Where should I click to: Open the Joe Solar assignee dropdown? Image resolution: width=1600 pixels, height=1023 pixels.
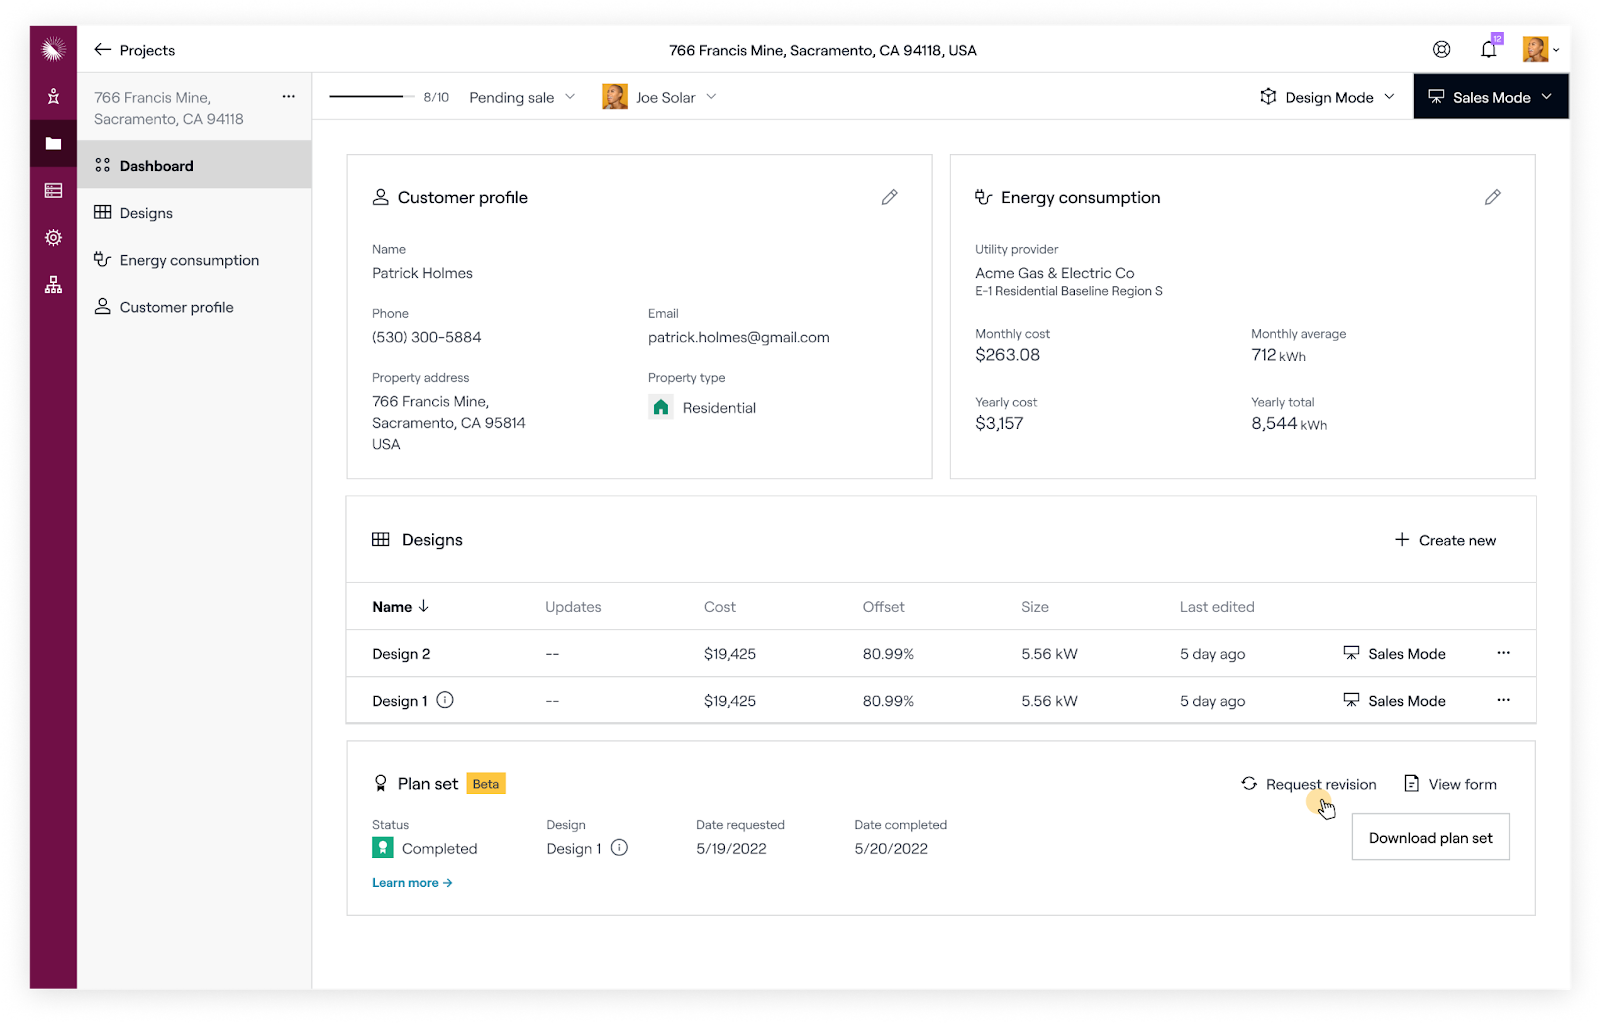tap(660, 97)
